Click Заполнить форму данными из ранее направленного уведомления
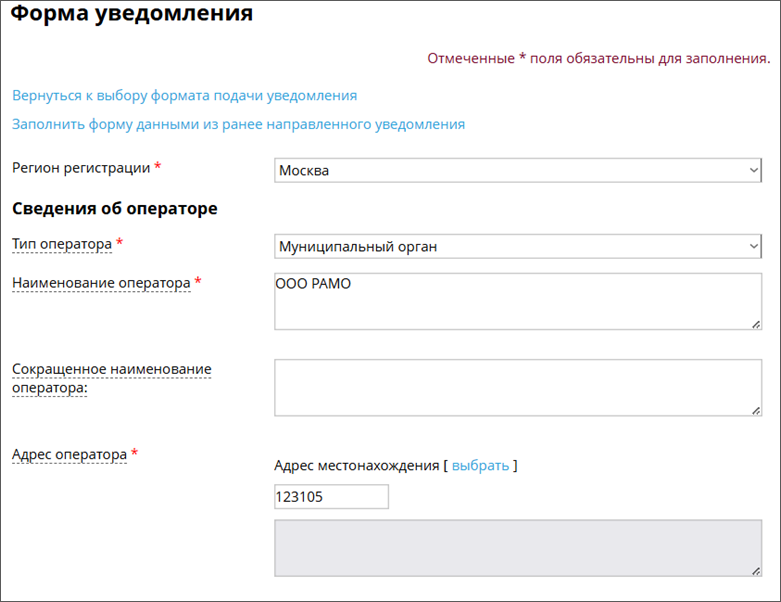Viewport: 781px width, 602px height. [238, 124]
